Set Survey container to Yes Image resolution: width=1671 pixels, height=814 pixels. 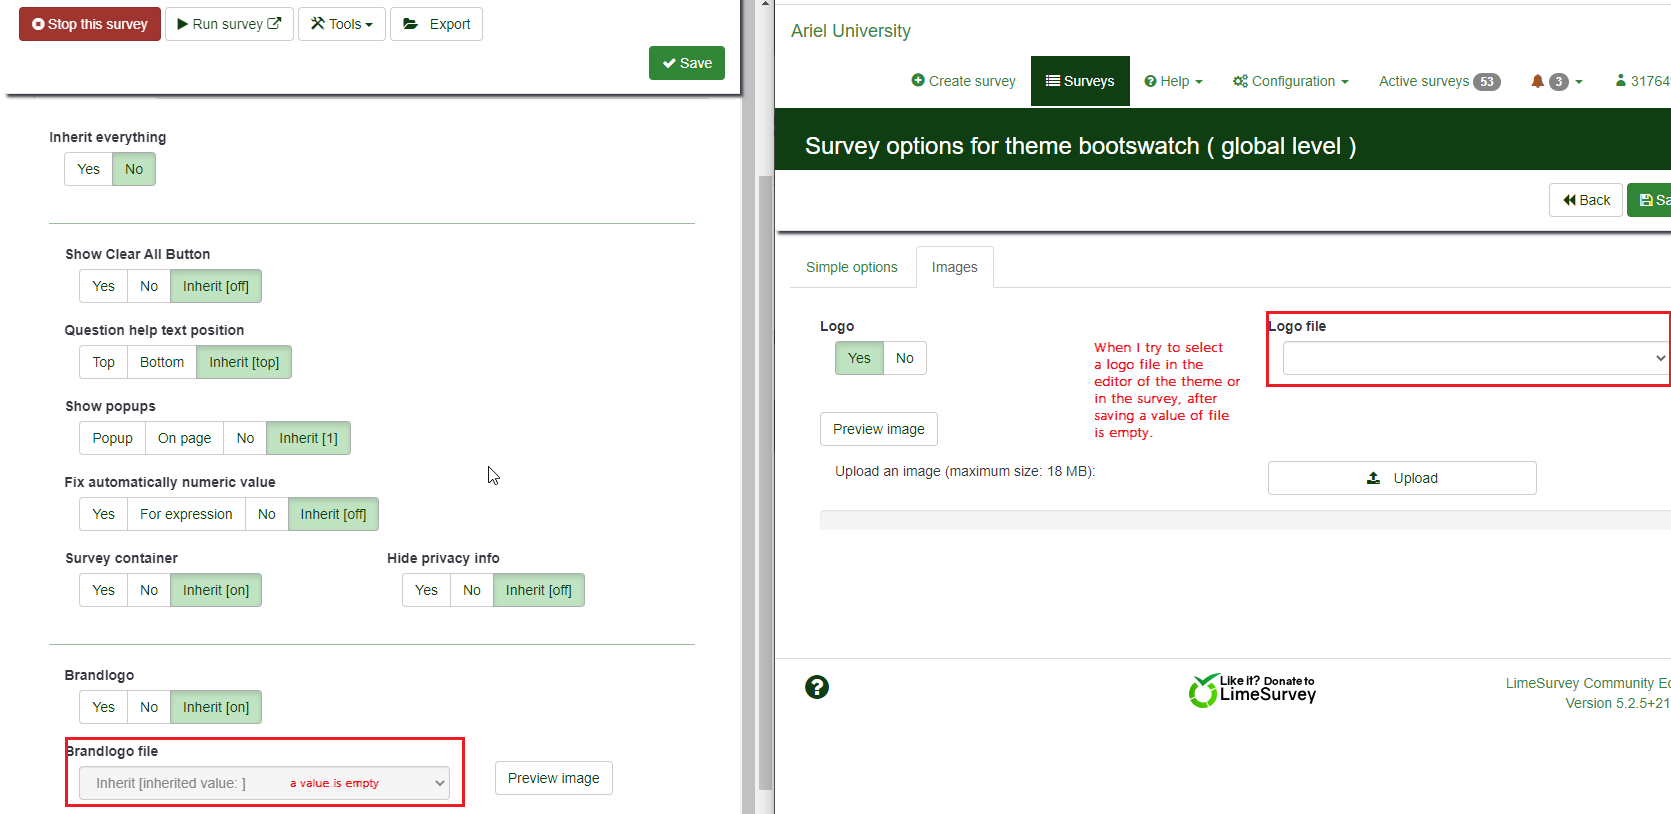click(104, 590)
